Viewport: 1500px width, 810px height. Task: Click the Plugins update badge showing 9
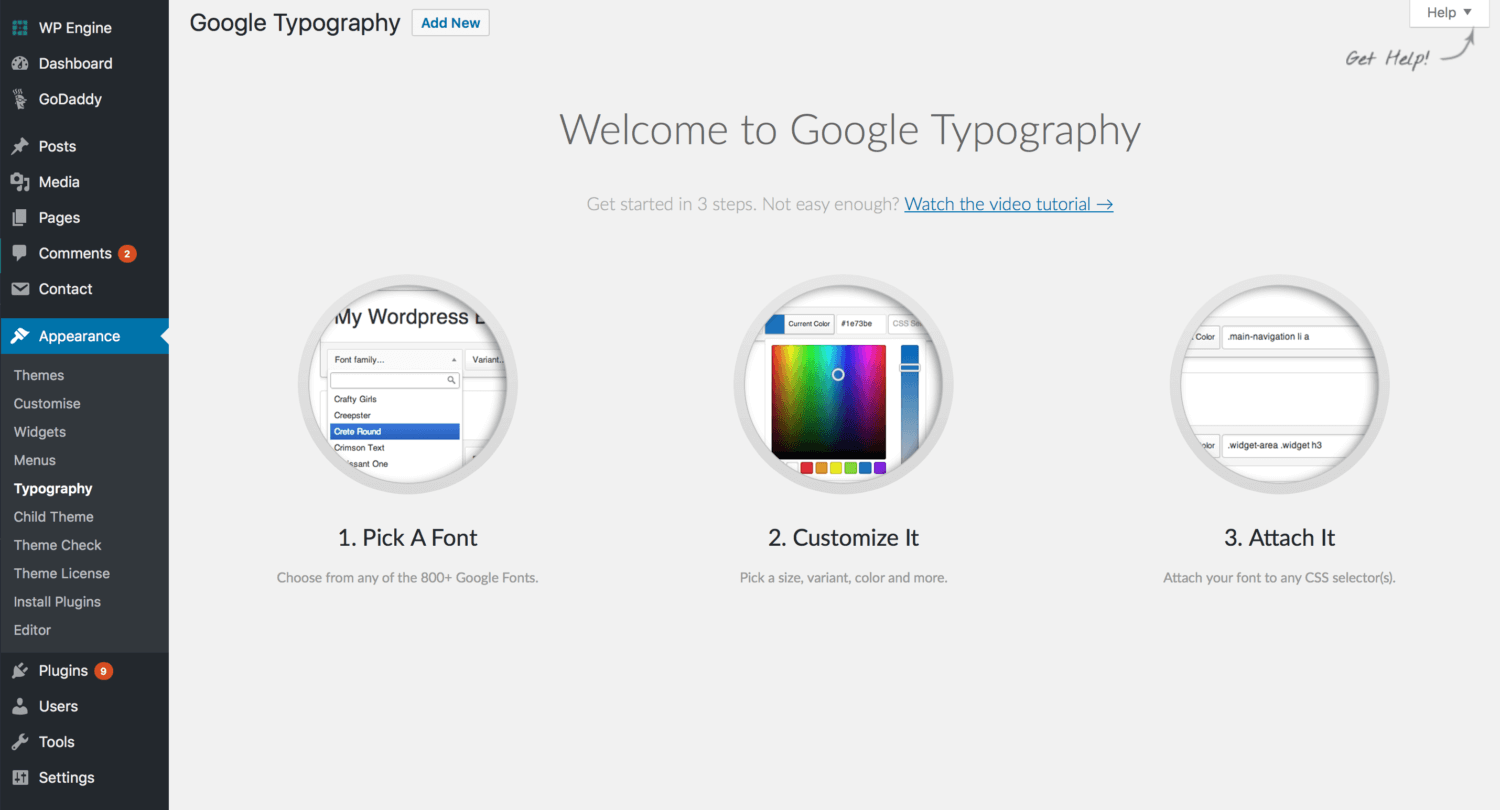click(x=104, y=671)
